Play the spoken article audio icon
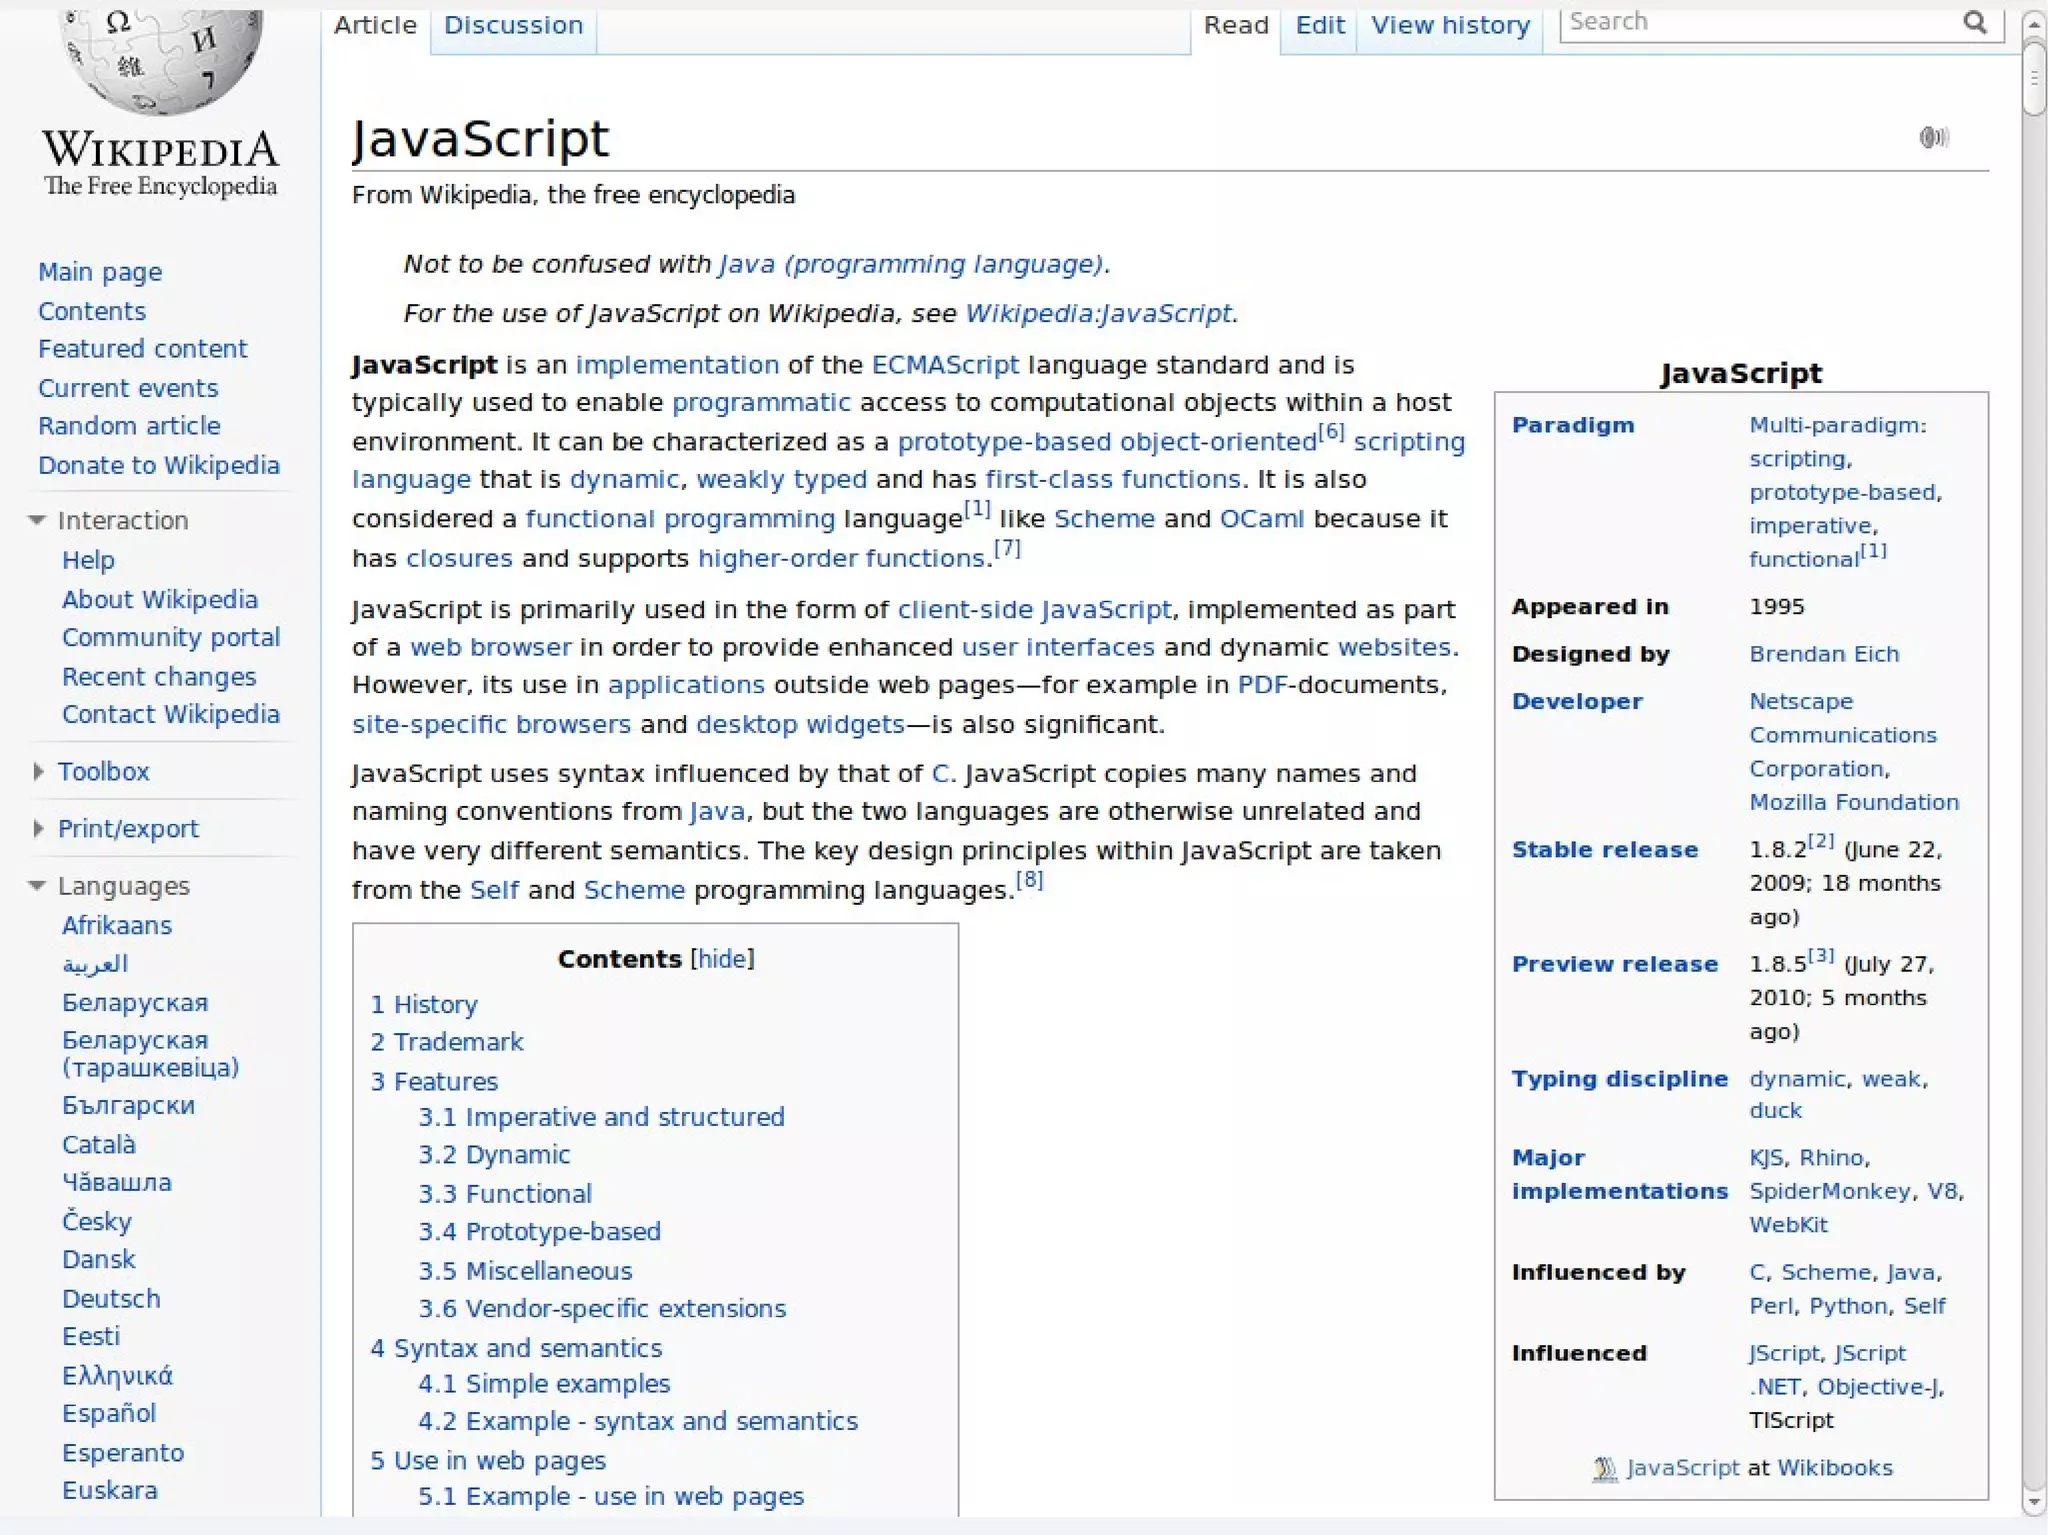This screenshot has width=2048, height=1535. (x=1934, y=137)
